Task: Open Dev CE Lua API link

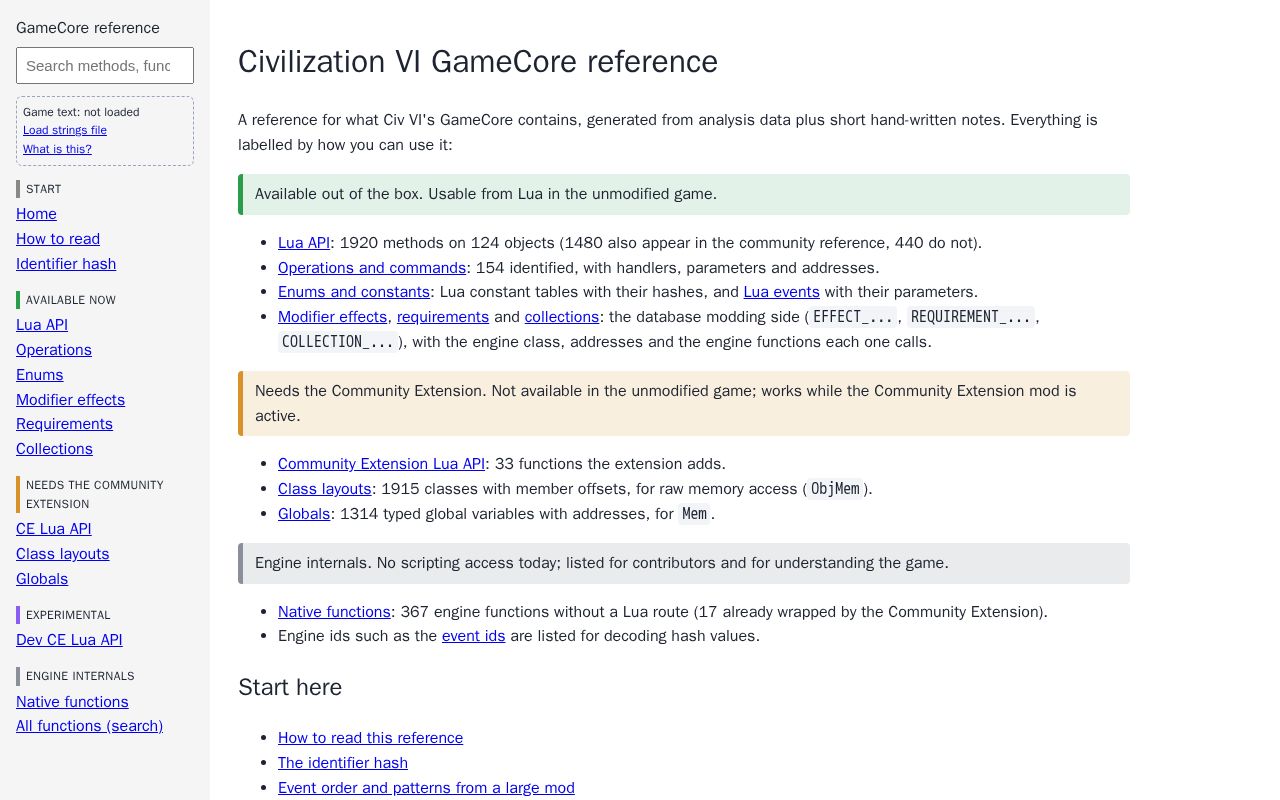Action: tap(69, 640)
